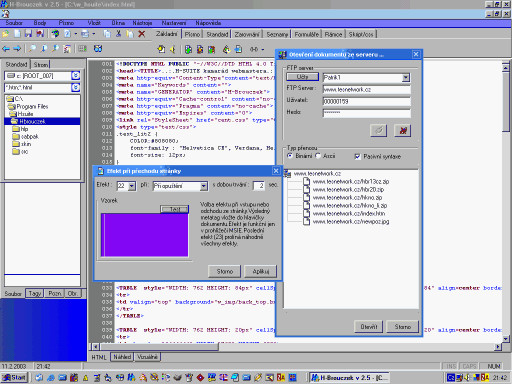Click the clipboard paste icon

(130, 34)
